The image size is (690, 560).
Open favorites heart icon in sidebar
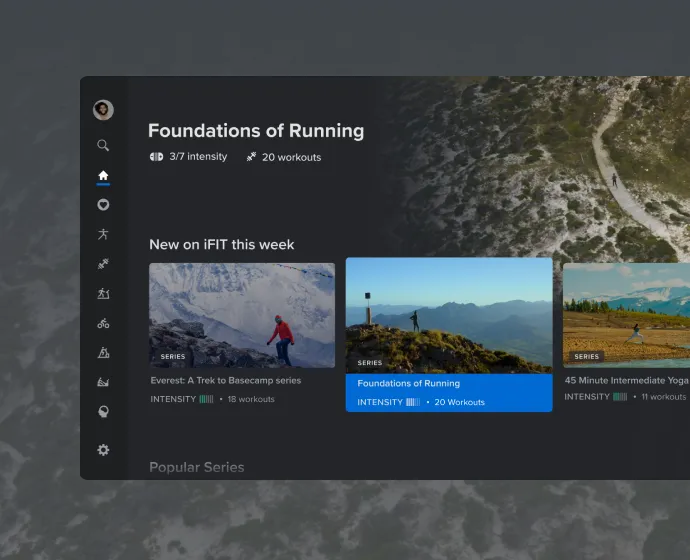coord(103,205)
